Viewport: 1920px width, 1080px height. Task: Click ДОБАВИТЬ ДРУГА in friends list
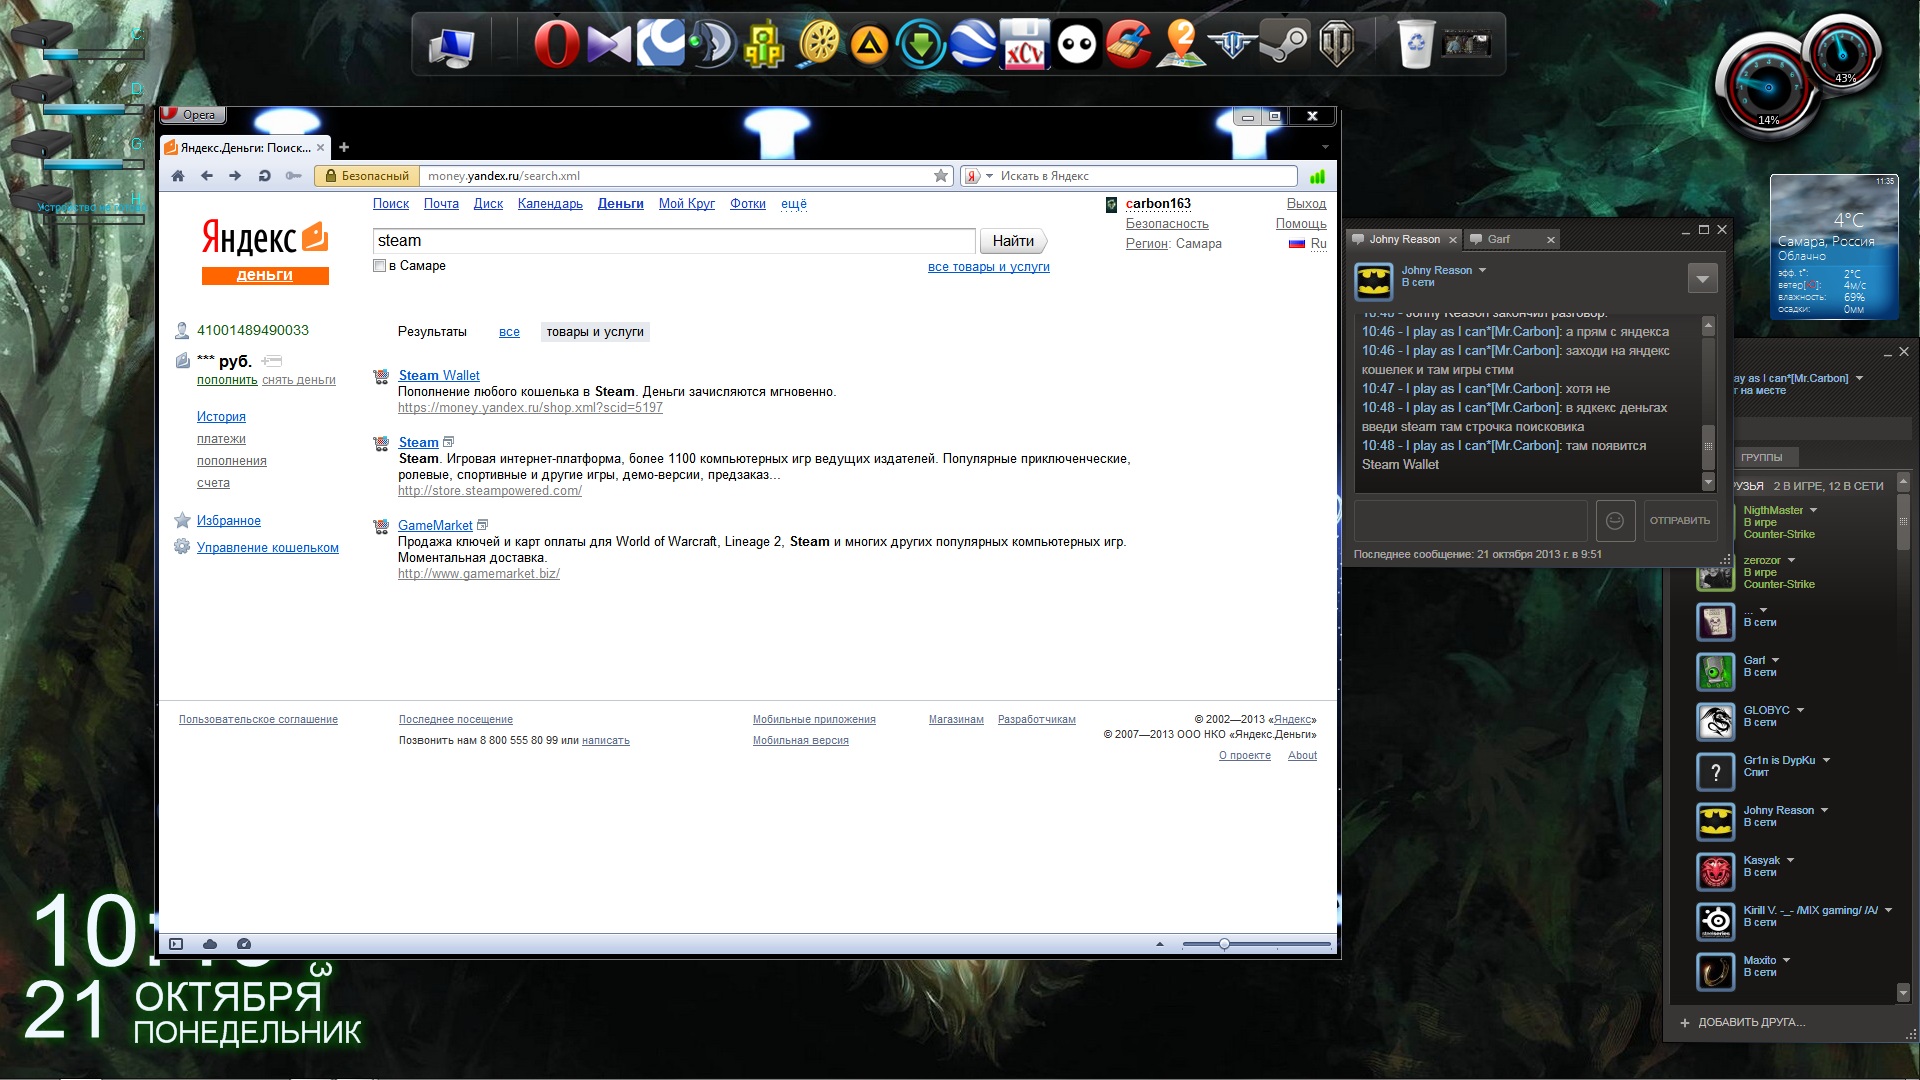pos(1743,1022)
